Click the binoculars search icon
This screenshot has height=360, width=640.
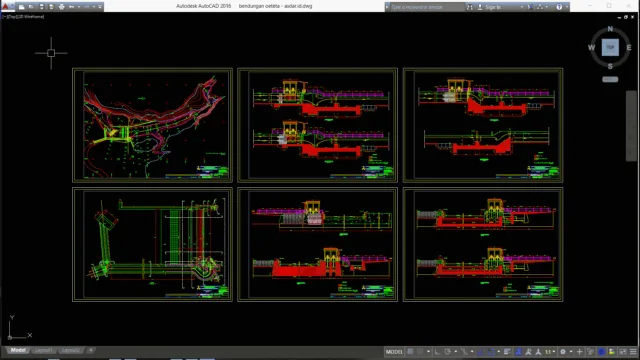(470, 7)
